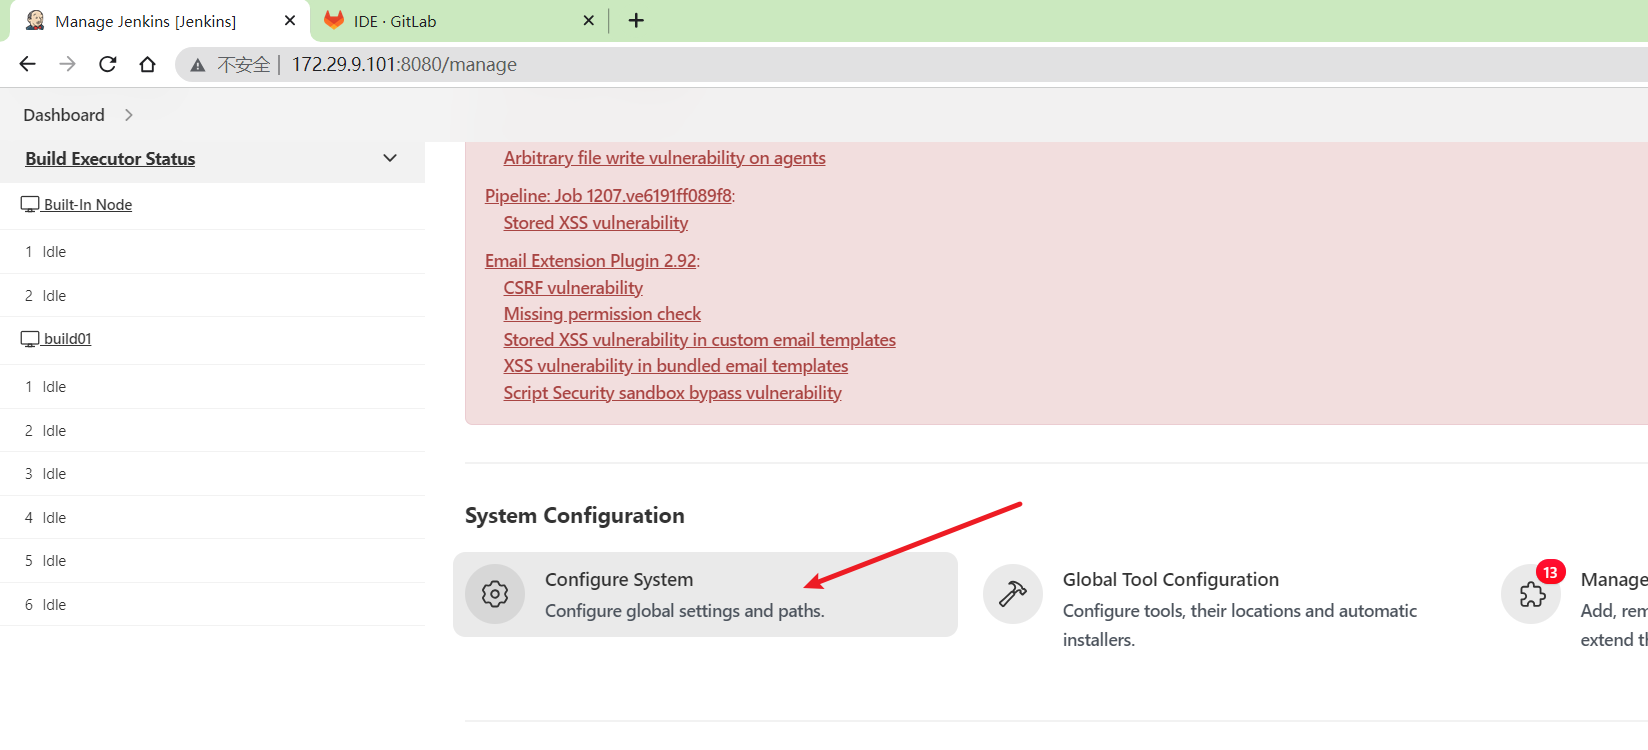The width and height of the screenshot is (1648, 750).
Task: Click the browser back arrow
Action: 27,64
